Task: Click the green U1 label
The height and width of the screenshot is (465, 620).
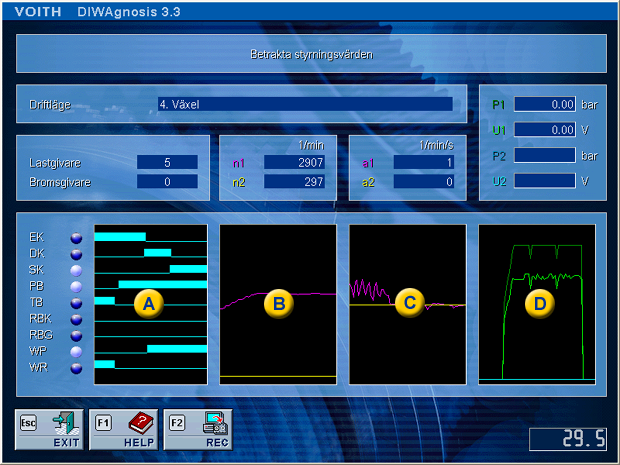Action: (499, 130)
